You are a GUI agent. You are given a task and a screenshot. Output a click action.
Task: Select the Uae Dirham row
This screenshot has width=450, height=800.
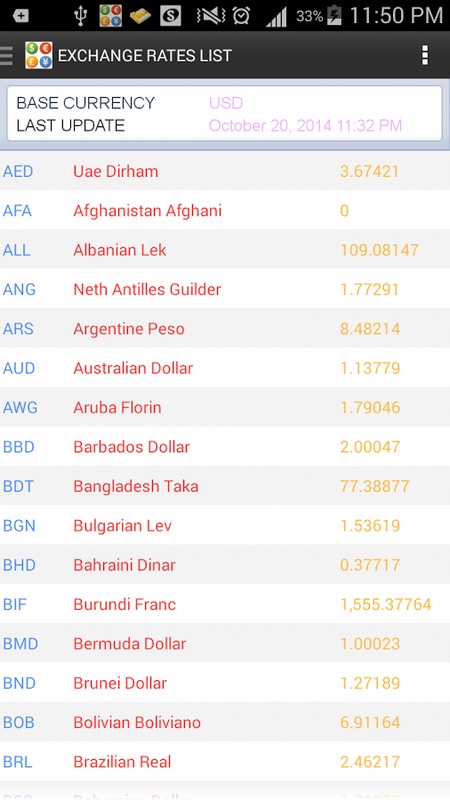(x=225, y=171)
